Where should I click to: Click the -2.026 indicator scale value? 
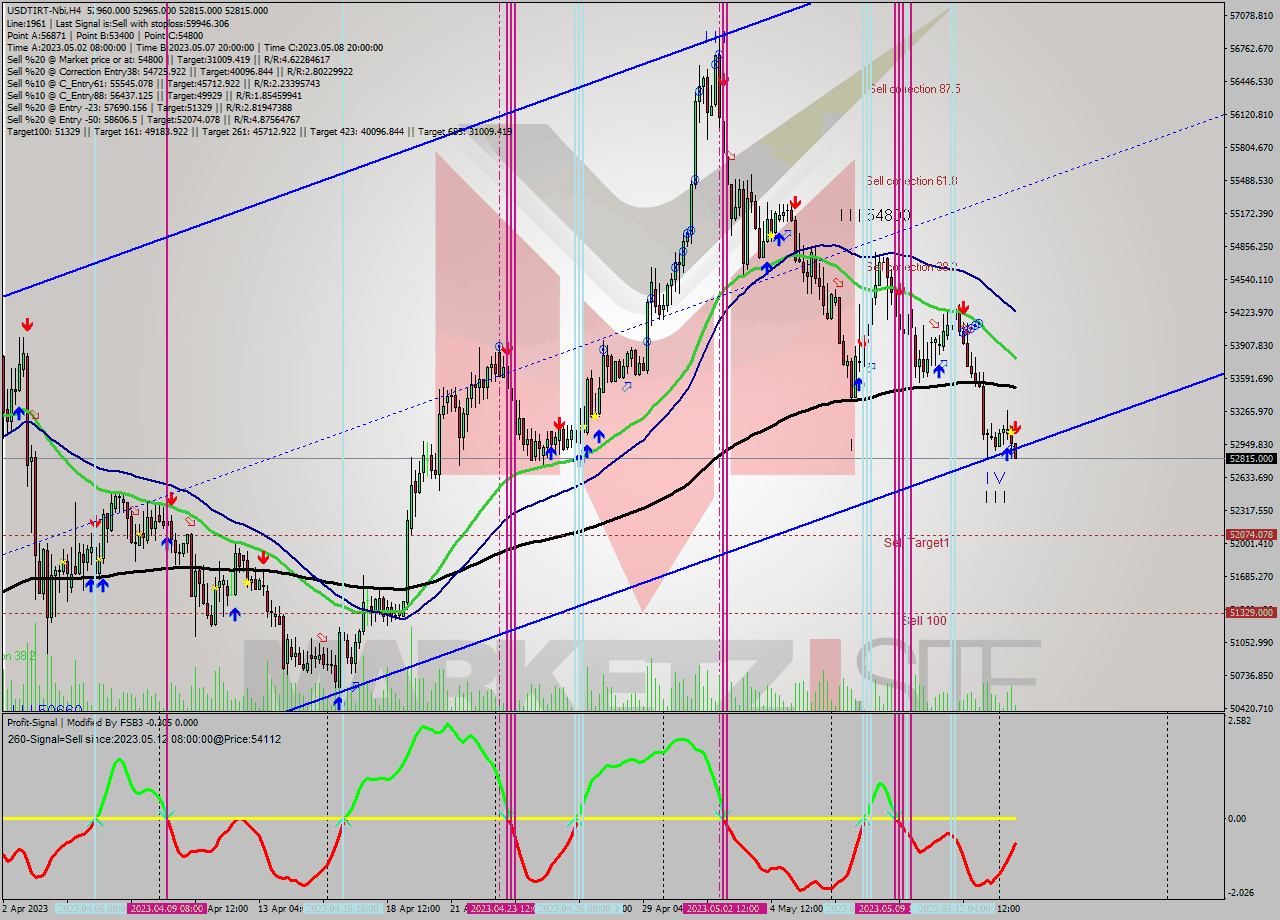(1240, 894)
